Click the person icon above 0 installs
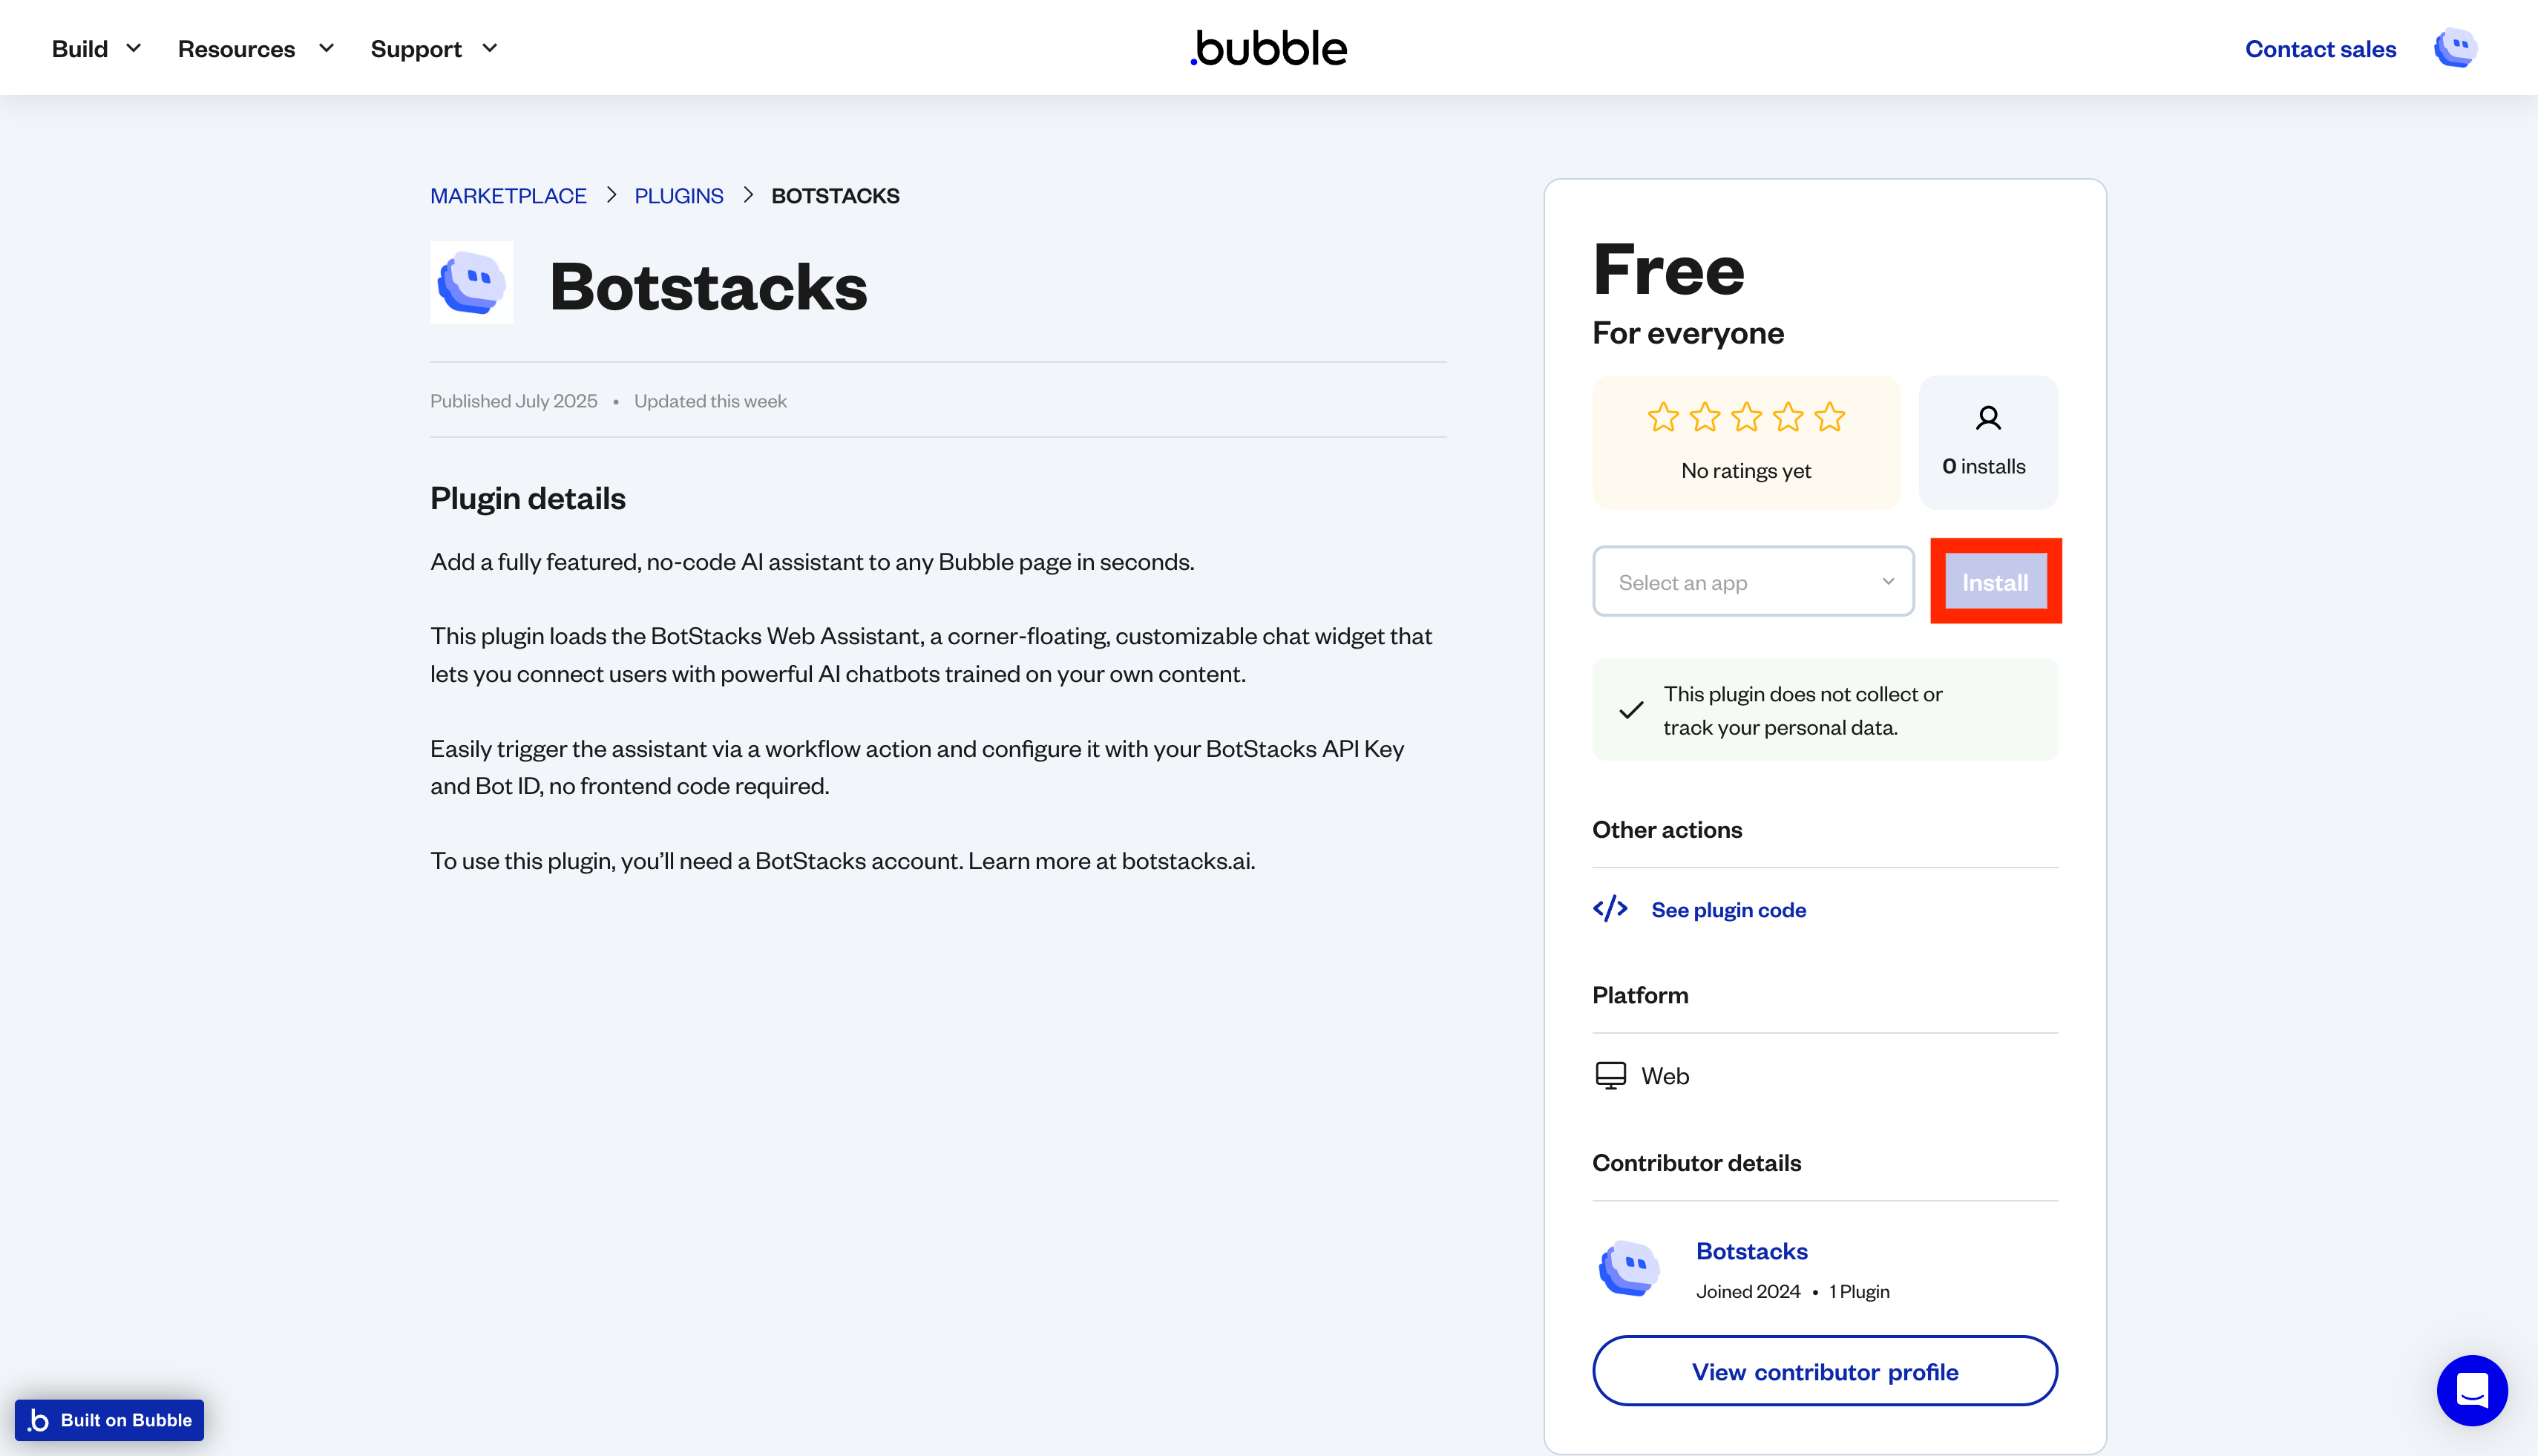Viewport: 2538px width, 1456px height. 1987,418
